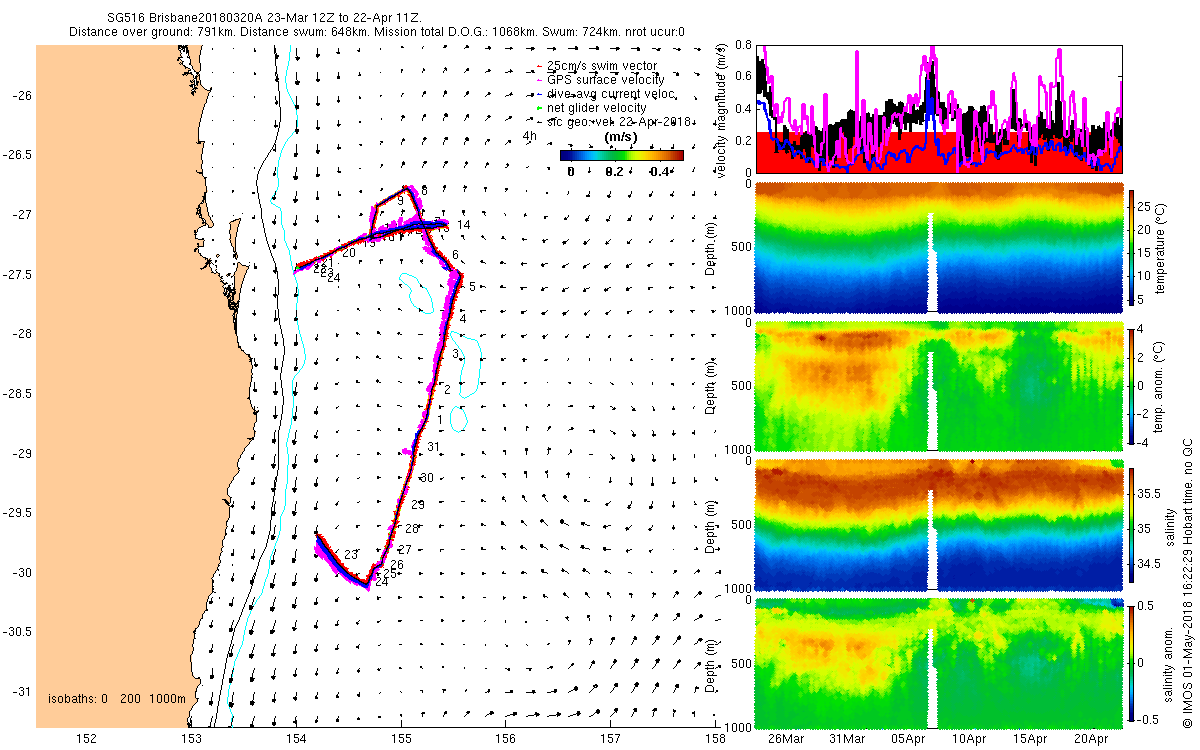
Task: Click the 'isobaths: 0 200 1000m' label
Action: [x=117, y=698]
